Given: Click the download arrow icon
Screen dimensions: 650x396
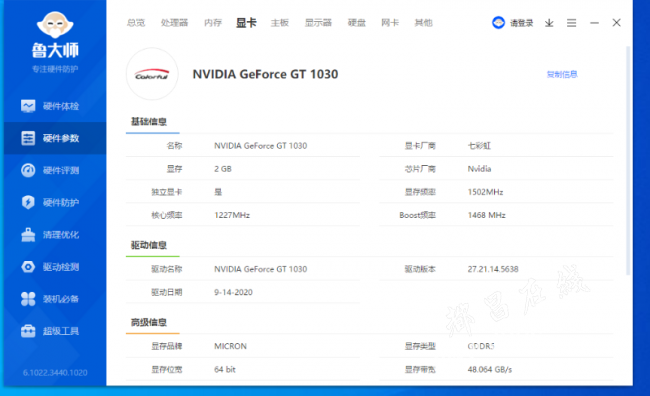Looking at the screenshot, I should coord(549,23).
